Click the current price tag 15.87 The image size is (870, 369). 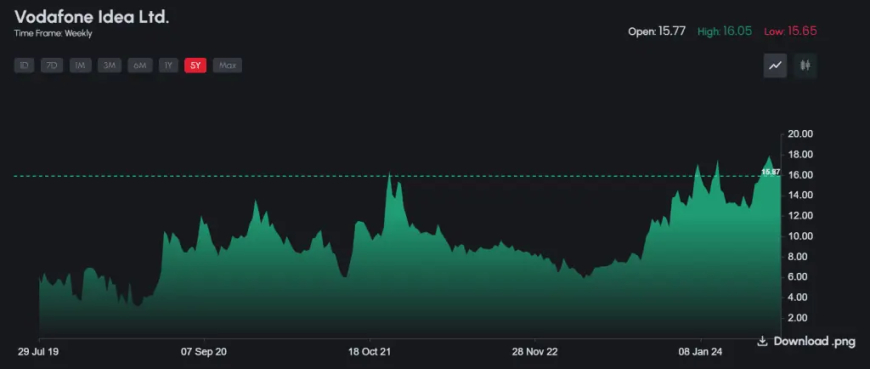coord(771,173)
